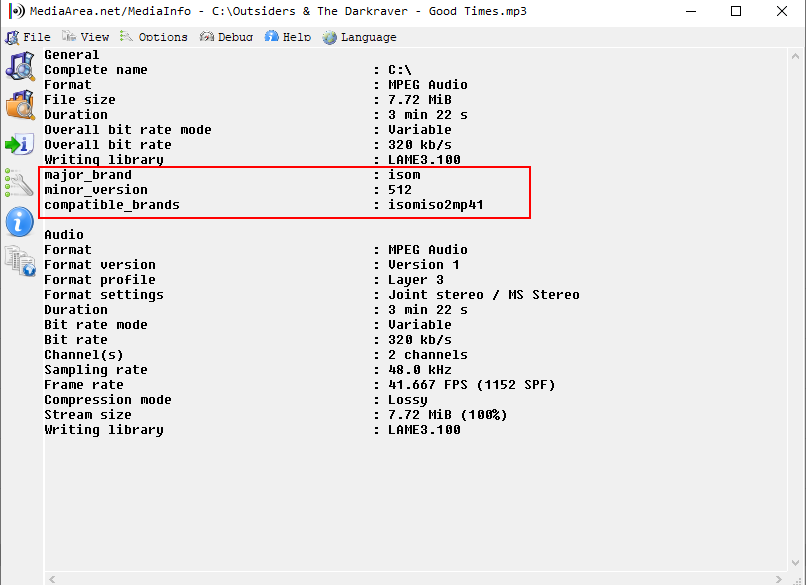Viewport: 806px width, 585px height.
Task: Click the 'Joint stereo / MS Stereo' value
Action: (x=484, y=295)
